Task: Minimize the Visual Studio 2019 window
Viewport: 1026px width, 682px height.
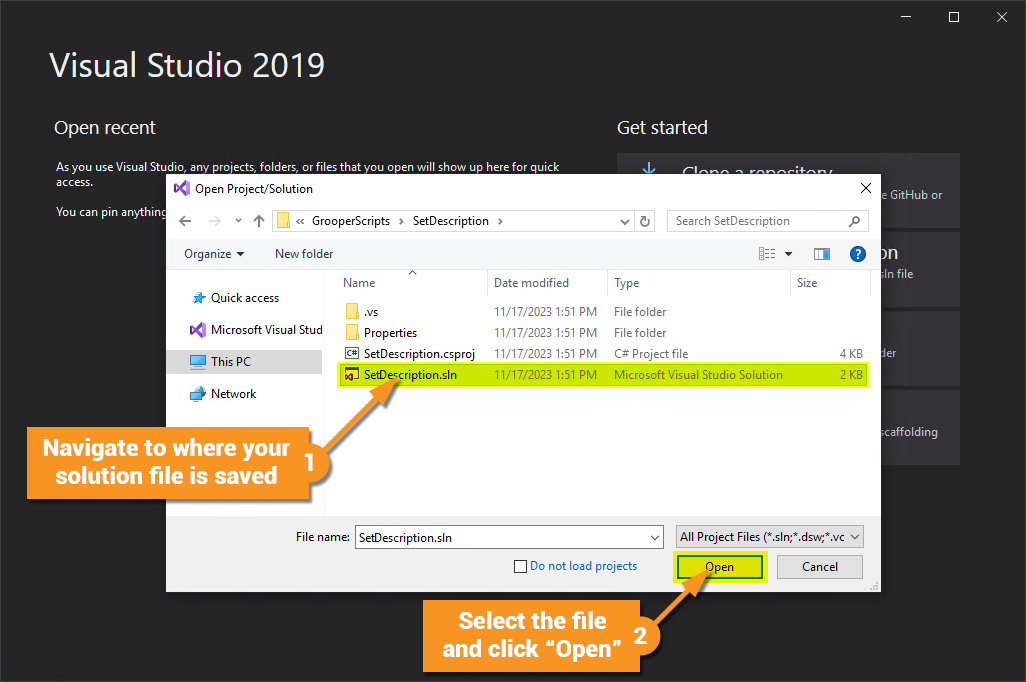Action: coord(906,17)
